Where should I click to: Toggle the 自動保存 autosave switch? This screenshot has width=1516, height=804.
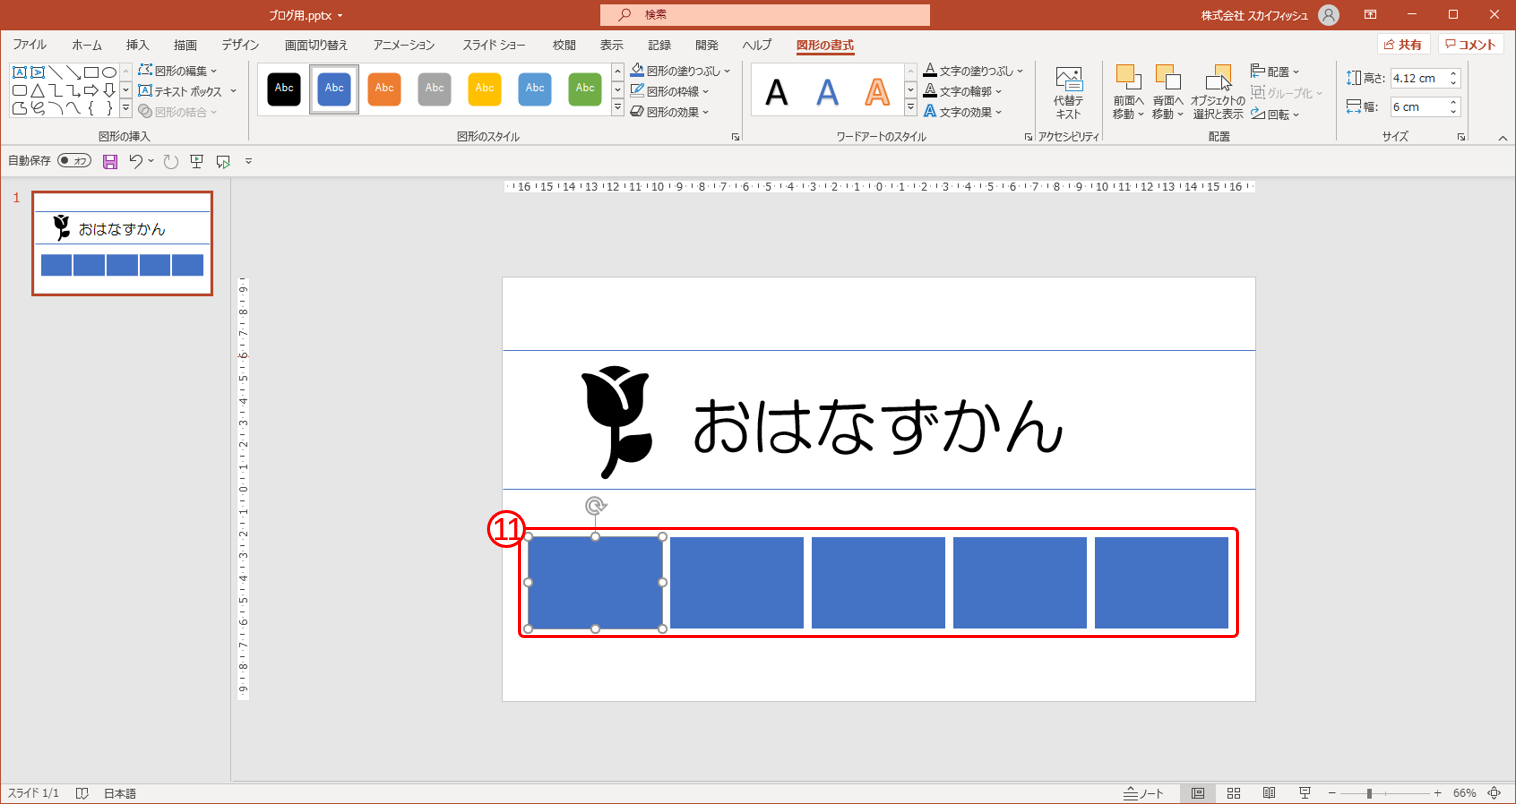74,161
